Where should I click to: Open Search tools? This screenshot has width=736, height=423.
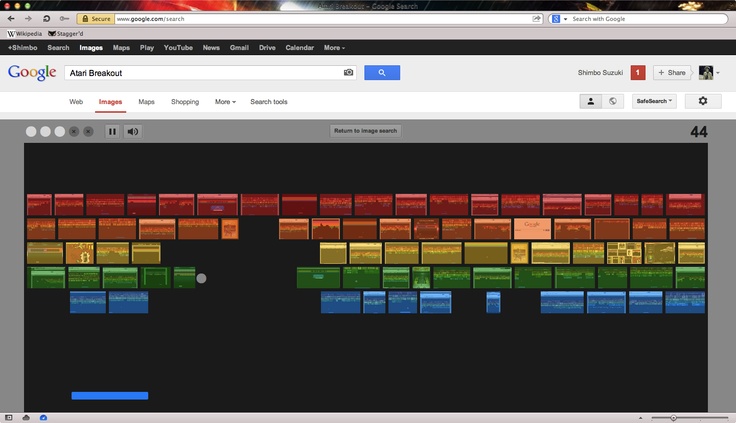point(268,102)
